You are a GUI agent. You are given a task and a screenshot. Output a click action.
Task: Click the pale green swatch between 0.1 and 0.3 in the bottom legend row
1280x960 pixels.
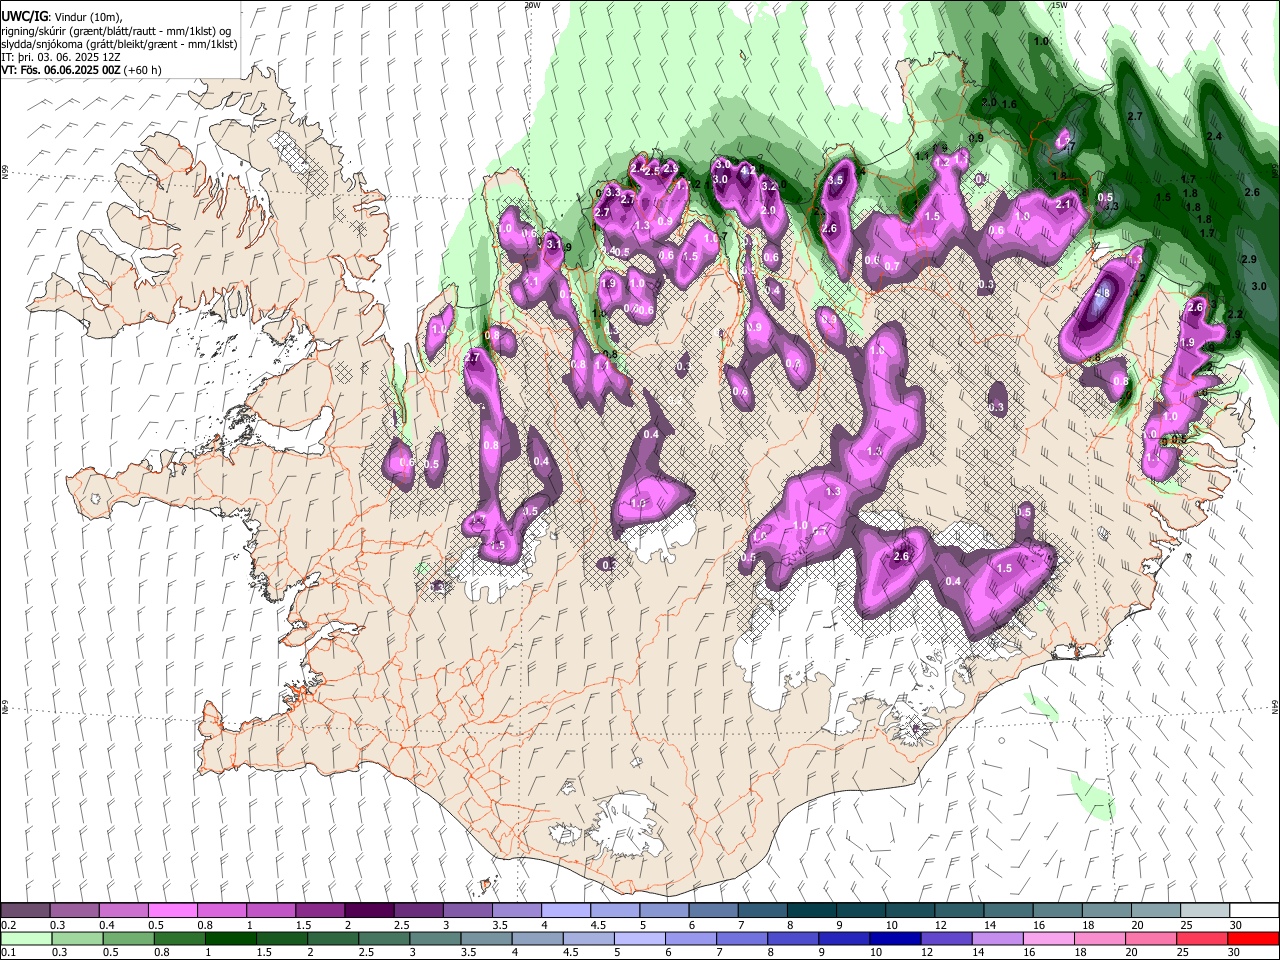point(25,938)
